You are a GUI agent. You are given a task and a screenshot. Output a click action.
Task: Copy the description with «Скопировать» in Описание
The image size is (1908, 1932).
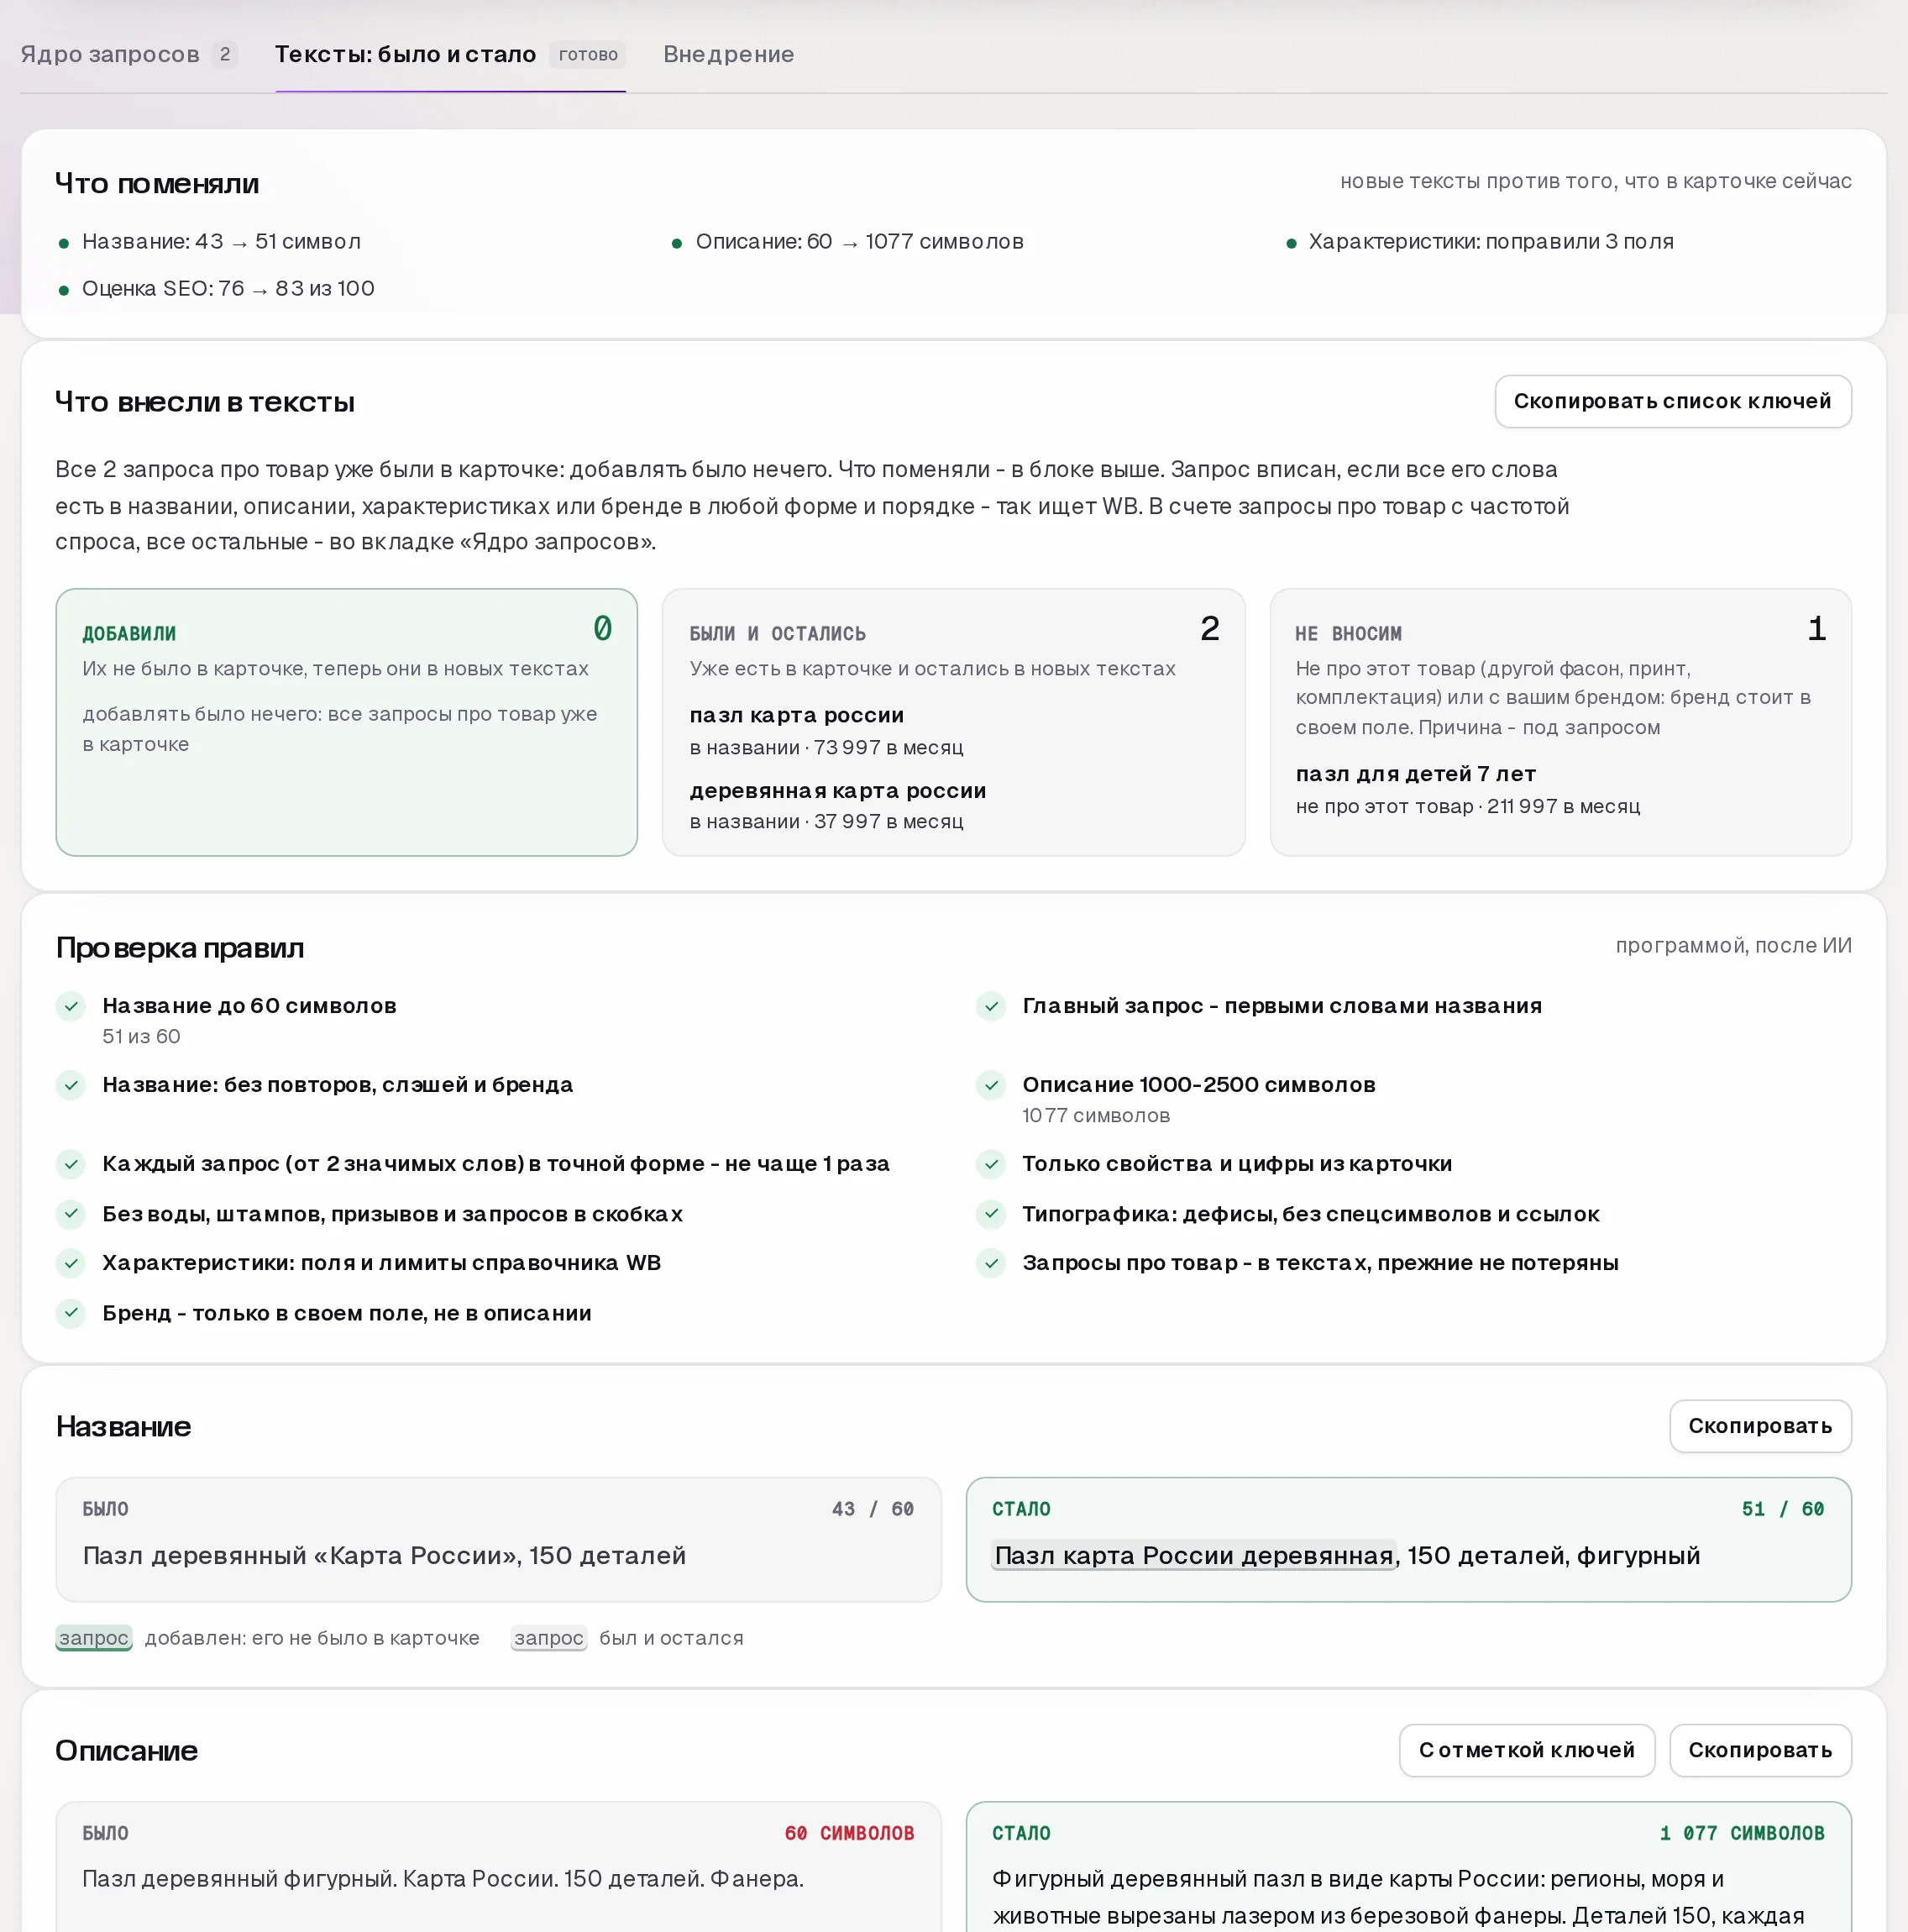point(1760,1750)
